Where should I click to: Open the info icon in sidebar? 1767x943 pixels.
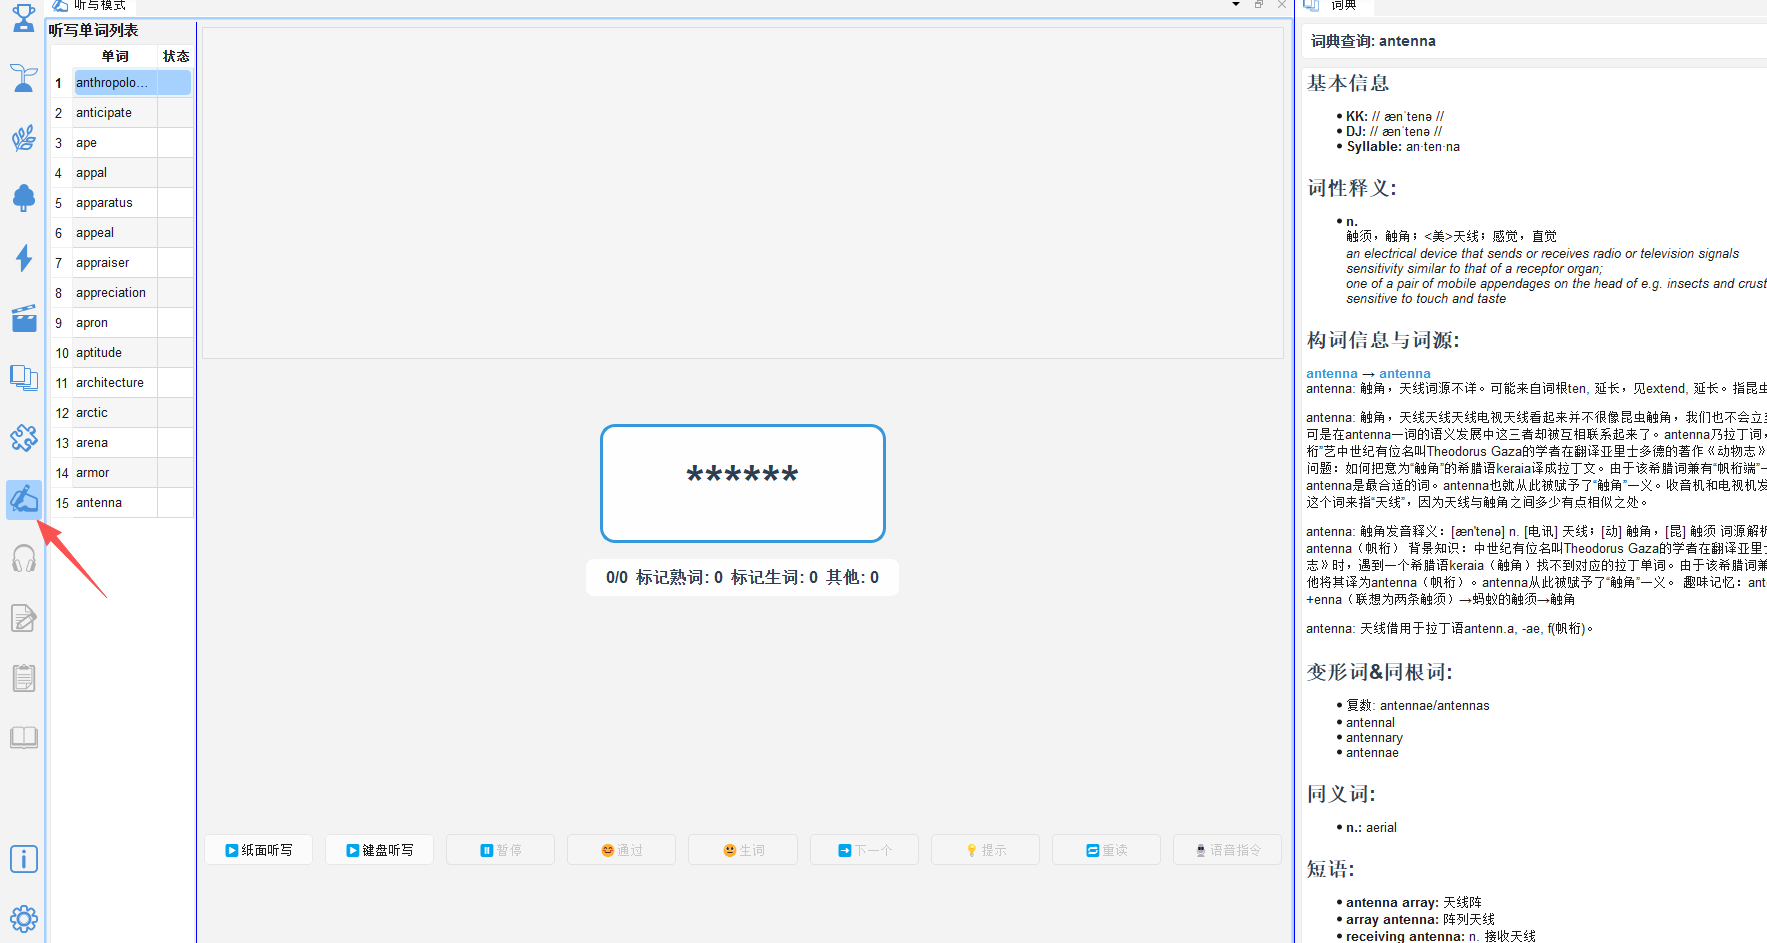23,859
